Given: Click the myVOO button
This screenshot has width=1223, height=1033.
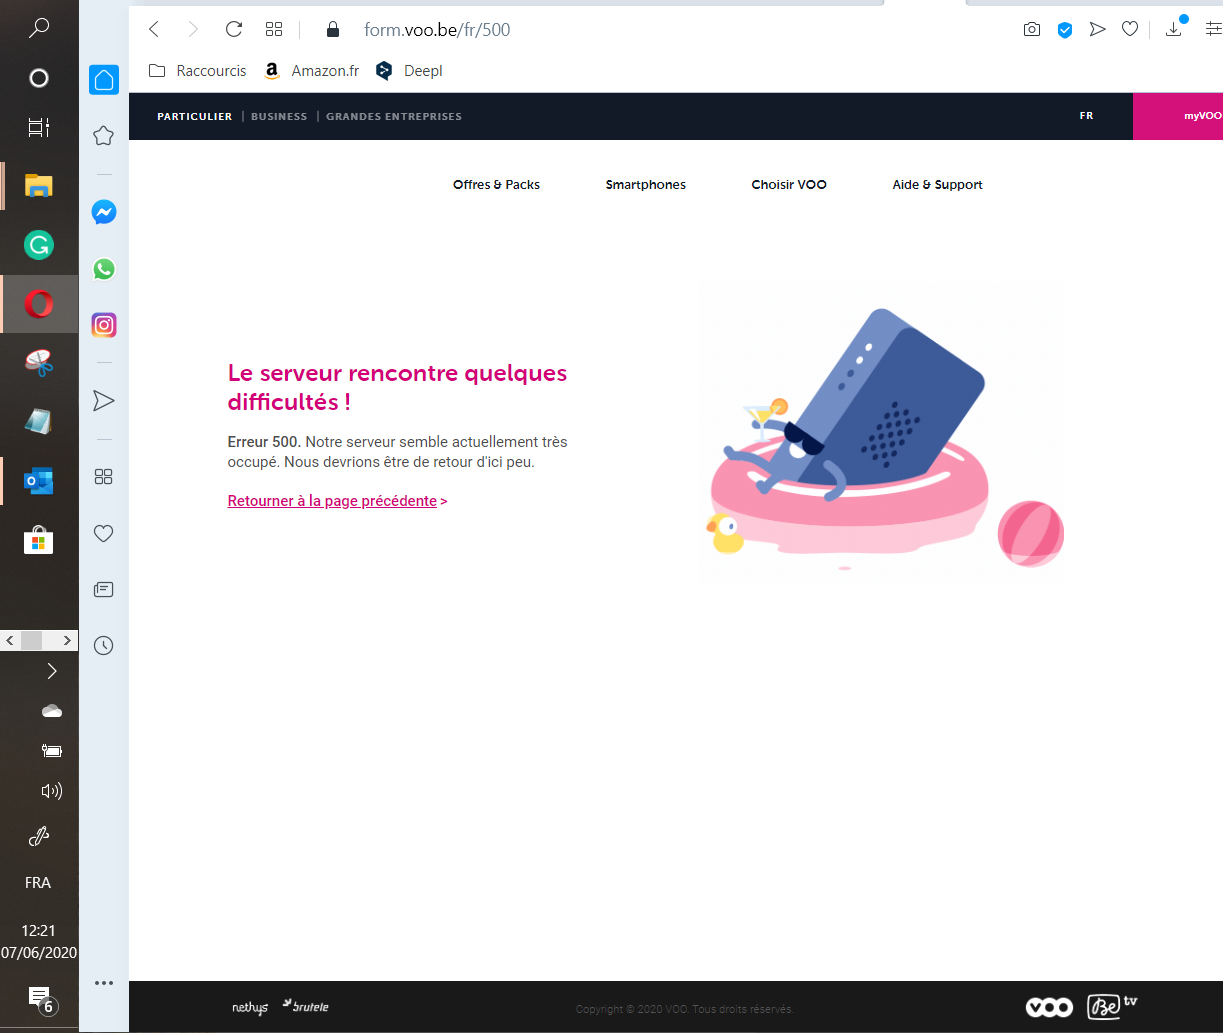Looking at the screenshot, I should coord(1200,116).
